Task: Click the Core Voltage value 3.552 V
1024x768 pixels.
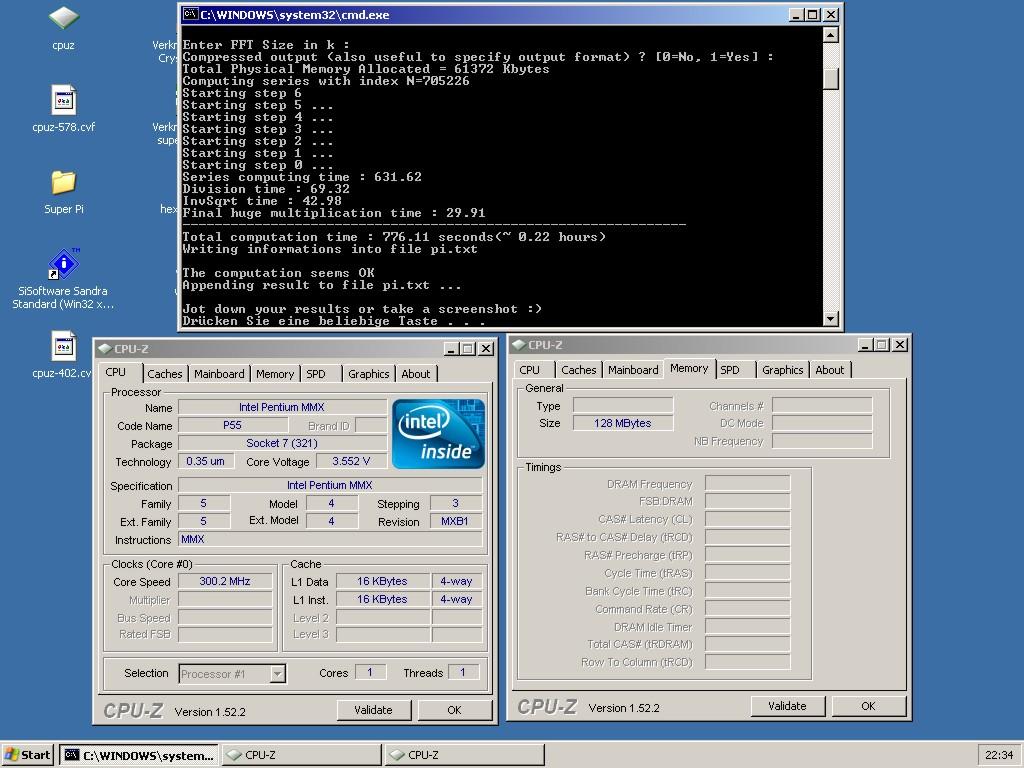Action: [x=351, y=462]
